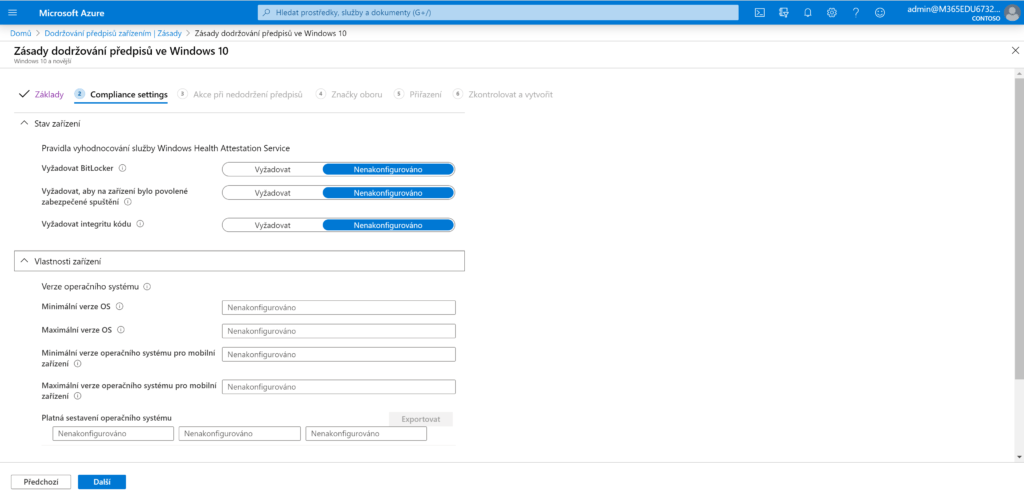Open the Cloud Shell terminal icon

coord(760,13)
